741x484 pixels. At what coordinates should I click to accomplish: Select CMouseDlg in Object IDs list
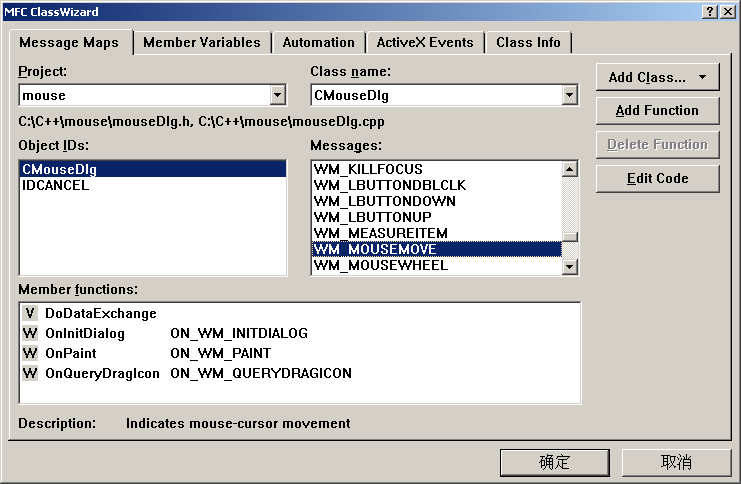click(x=153, y=169)
